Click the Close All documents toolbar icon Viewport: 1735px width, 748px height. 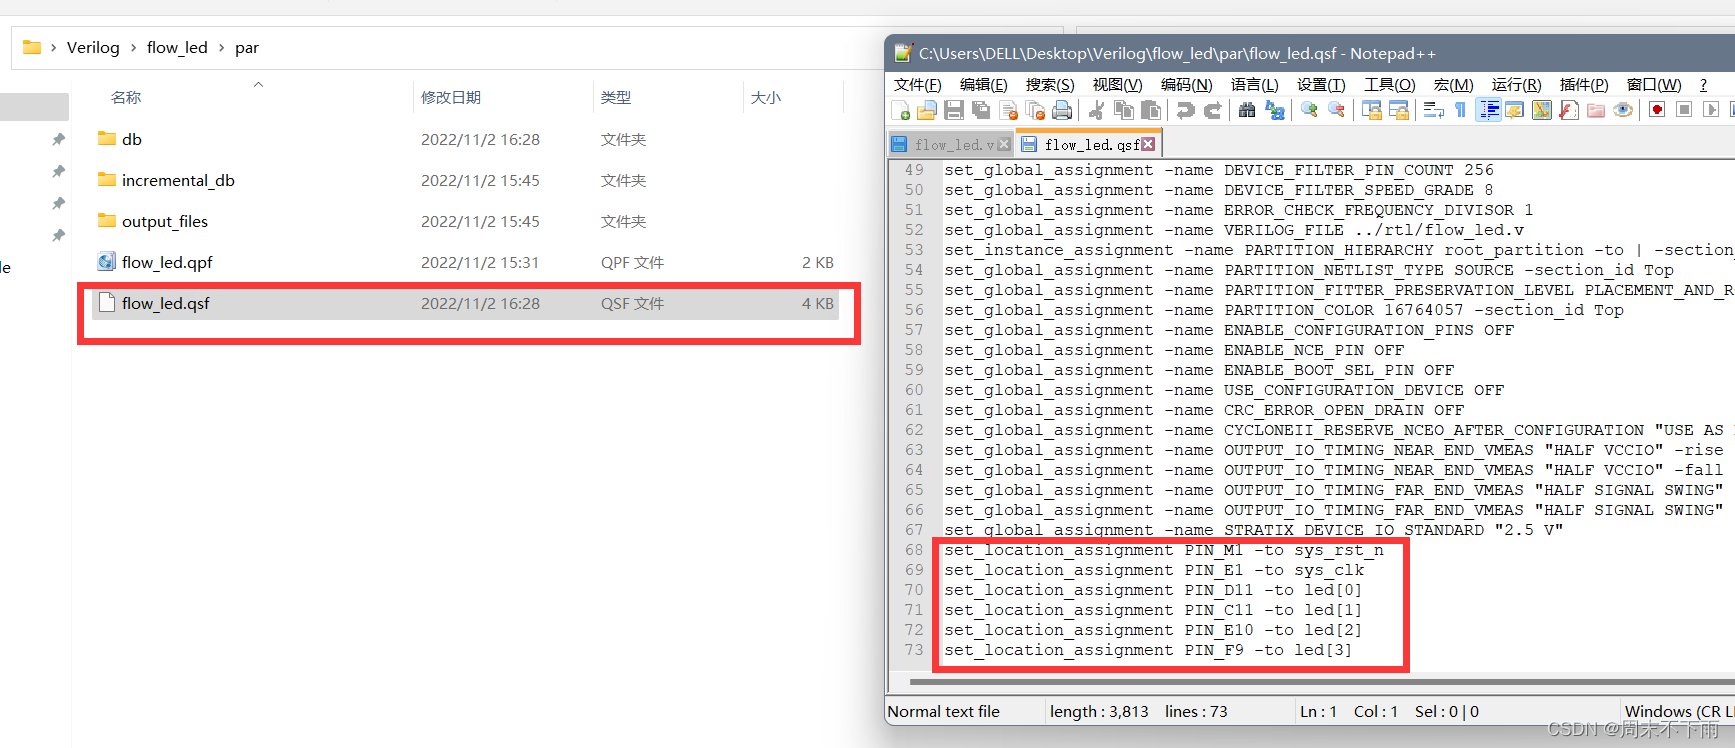tap(1035, 110)
